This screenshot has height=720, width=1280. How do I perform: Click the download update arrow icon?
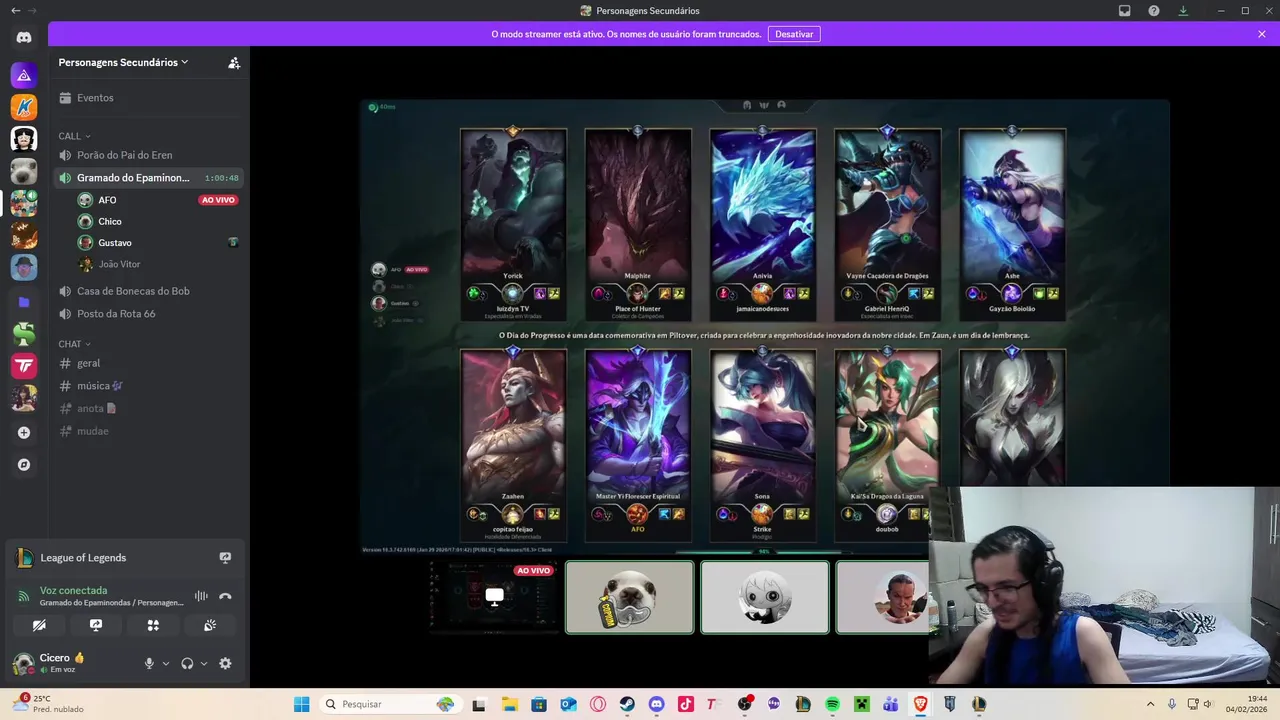point(1183,11)
